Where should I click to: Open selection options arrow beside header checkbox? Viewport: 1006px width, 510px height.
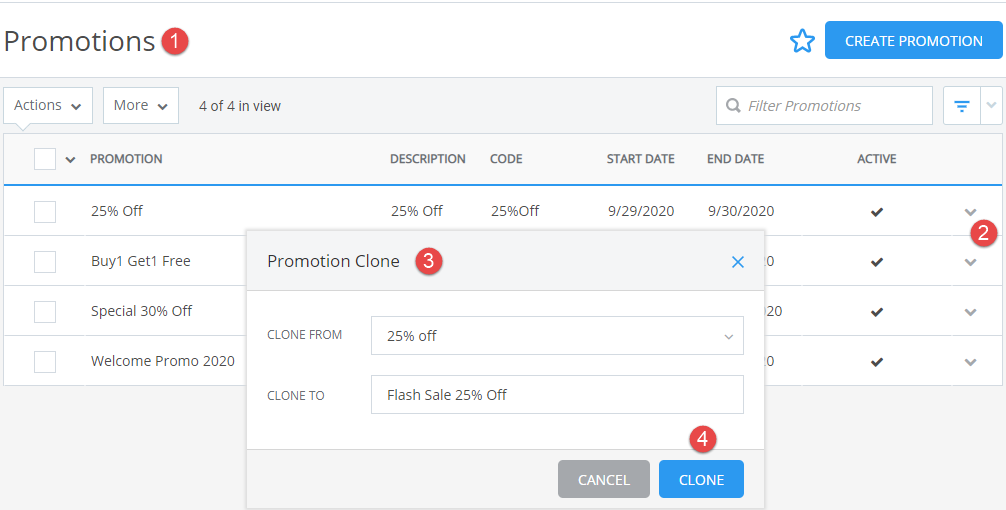tap(71, 160)
